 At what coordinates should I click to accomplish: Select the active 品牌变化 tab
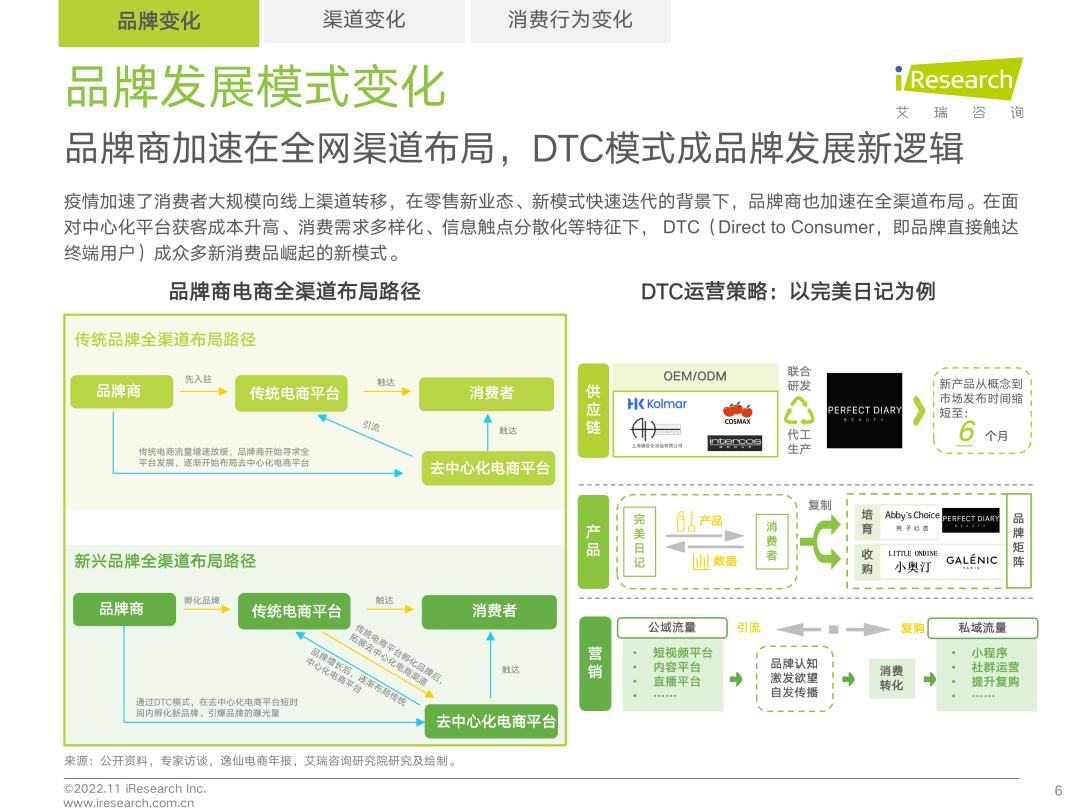click(159, 22)
